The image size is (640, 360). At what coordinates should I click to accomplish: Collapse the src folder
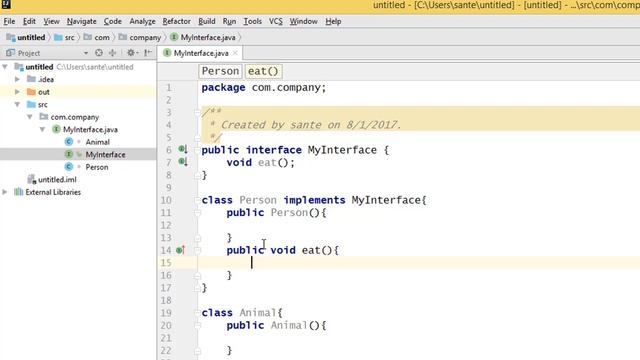17,104
